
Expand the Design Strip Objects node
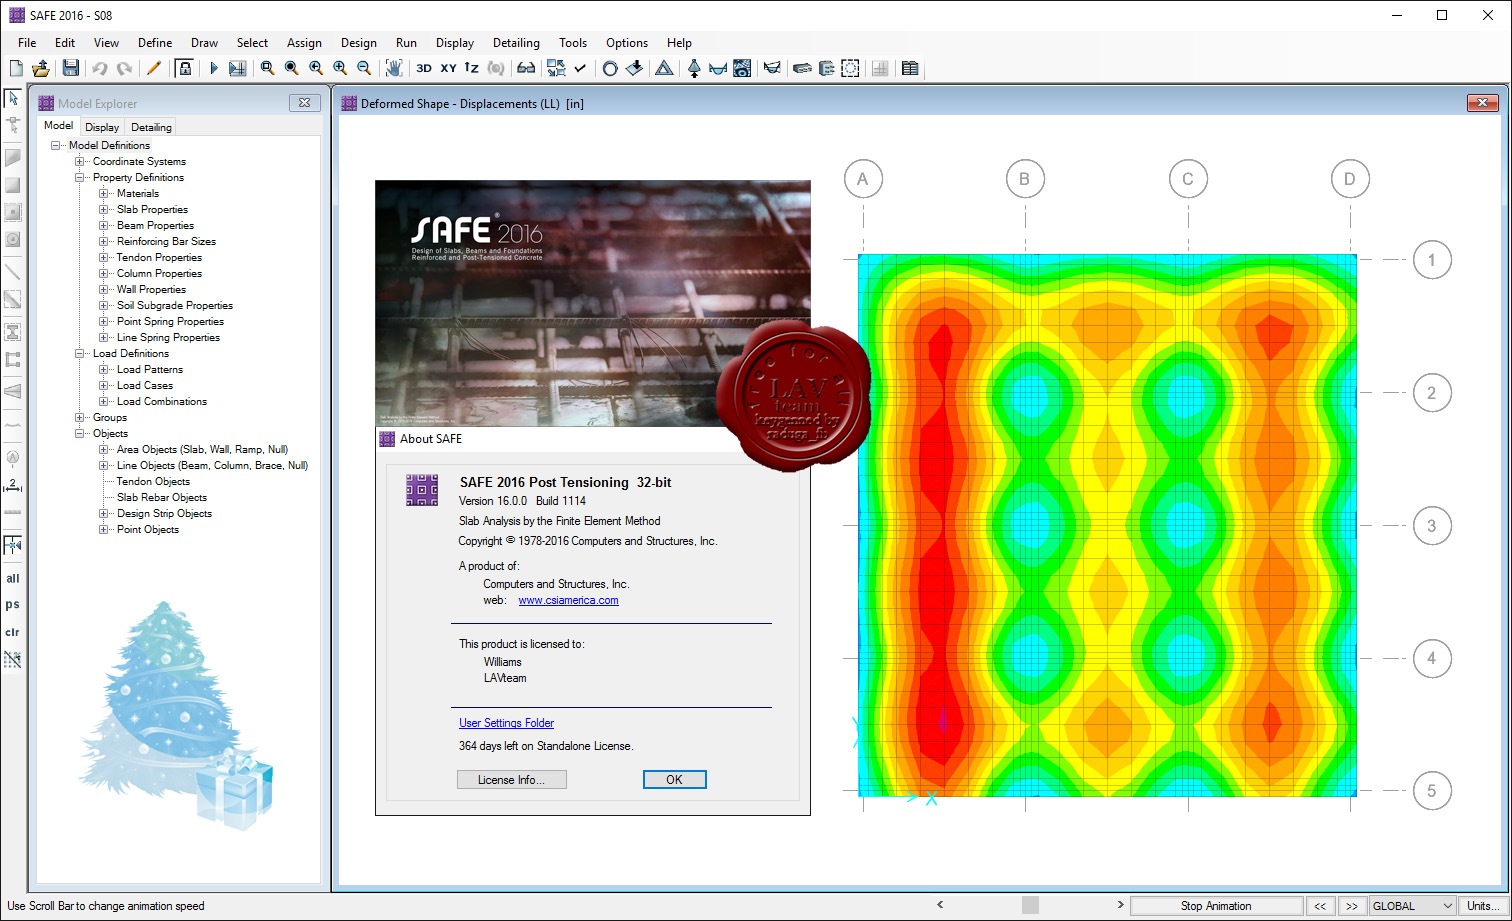click(x=104, y=513)
